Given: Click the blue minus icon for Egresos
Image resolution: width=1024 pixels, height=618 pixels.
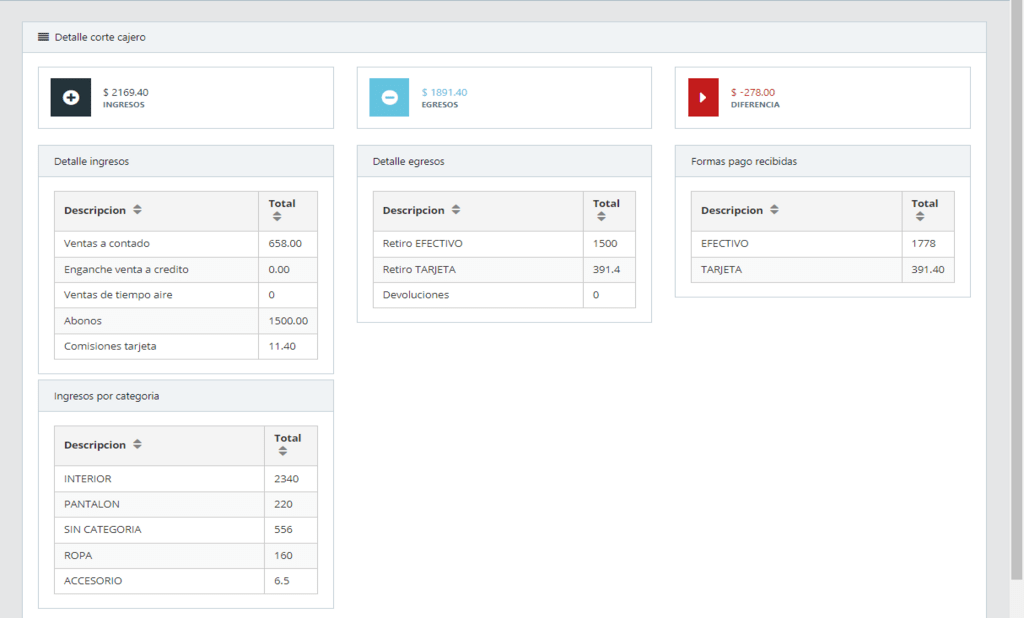Looking at the screenshot, I should point(389,97).
